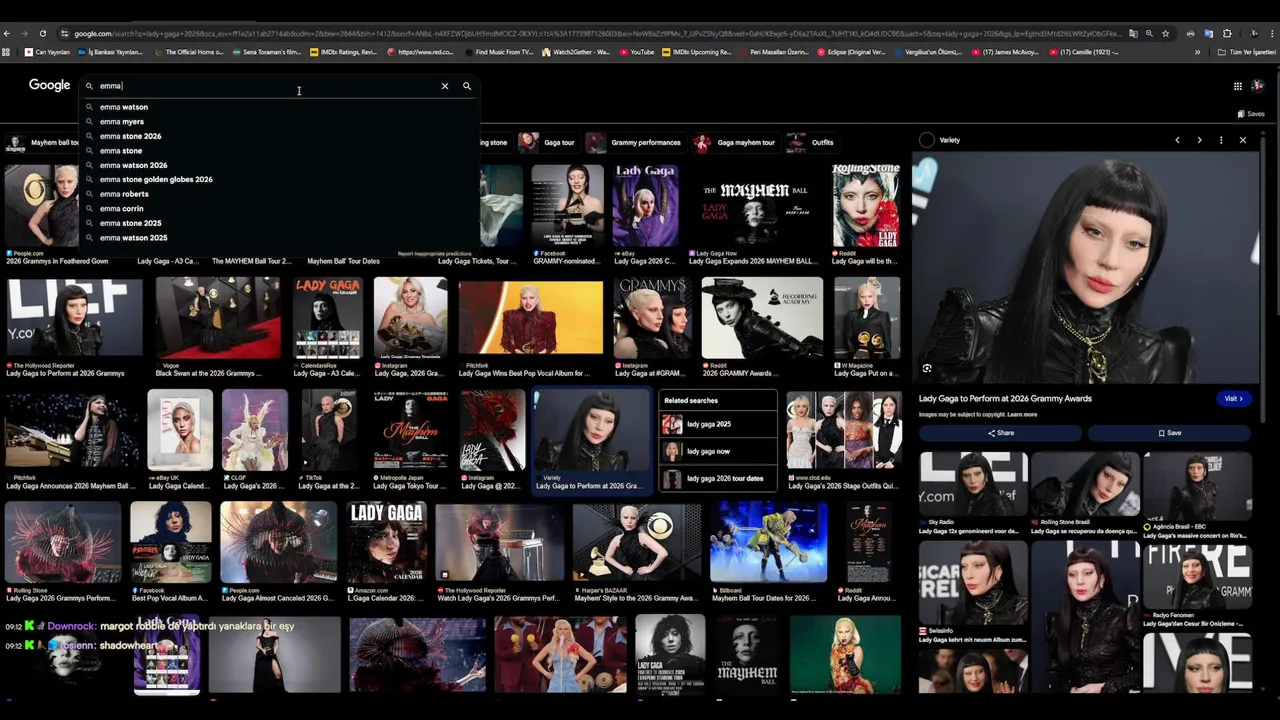Click the Share button in the preview
The height and width of the screenshot is (720, 1280).
coord(1000,433)
